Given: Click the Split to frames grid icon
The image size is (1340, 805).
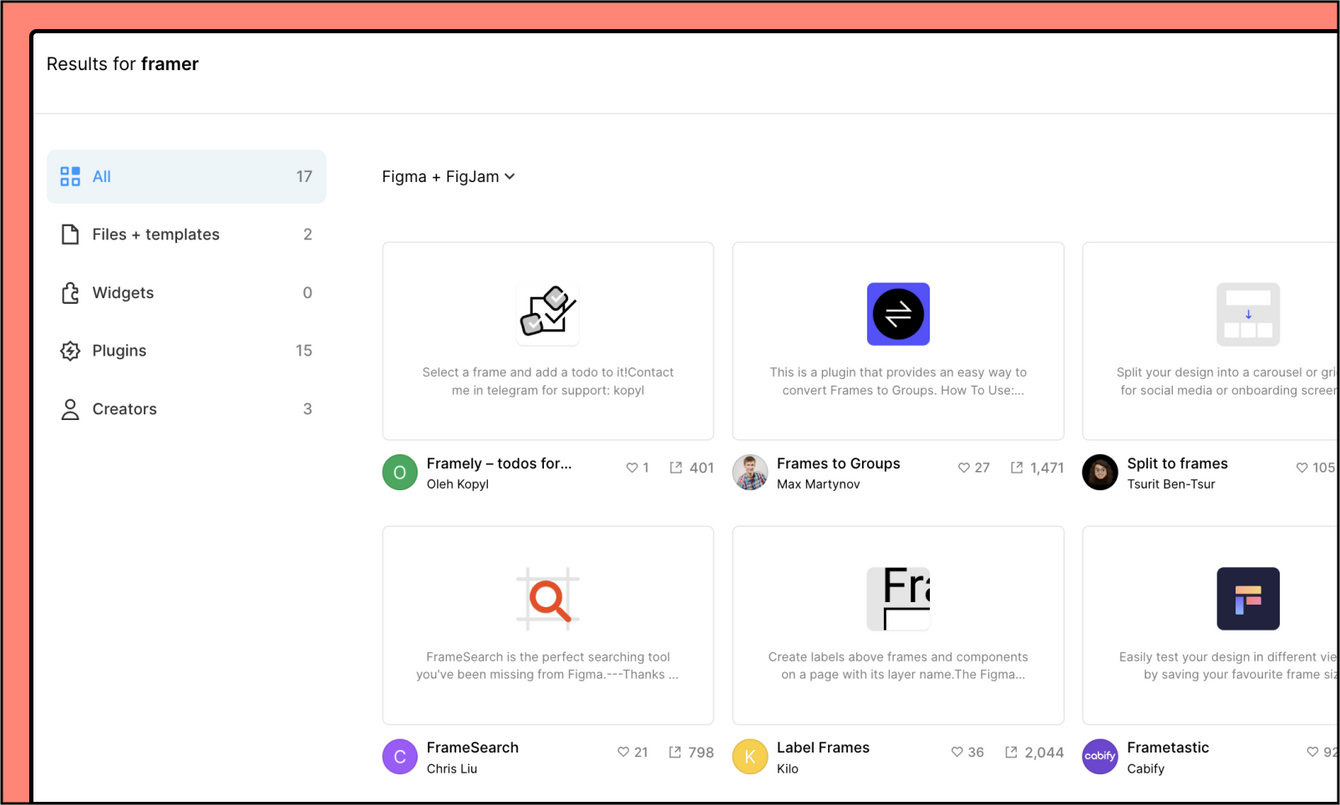Looking at the screenshot, I should pyautogui.click(x=1248, y=314).
